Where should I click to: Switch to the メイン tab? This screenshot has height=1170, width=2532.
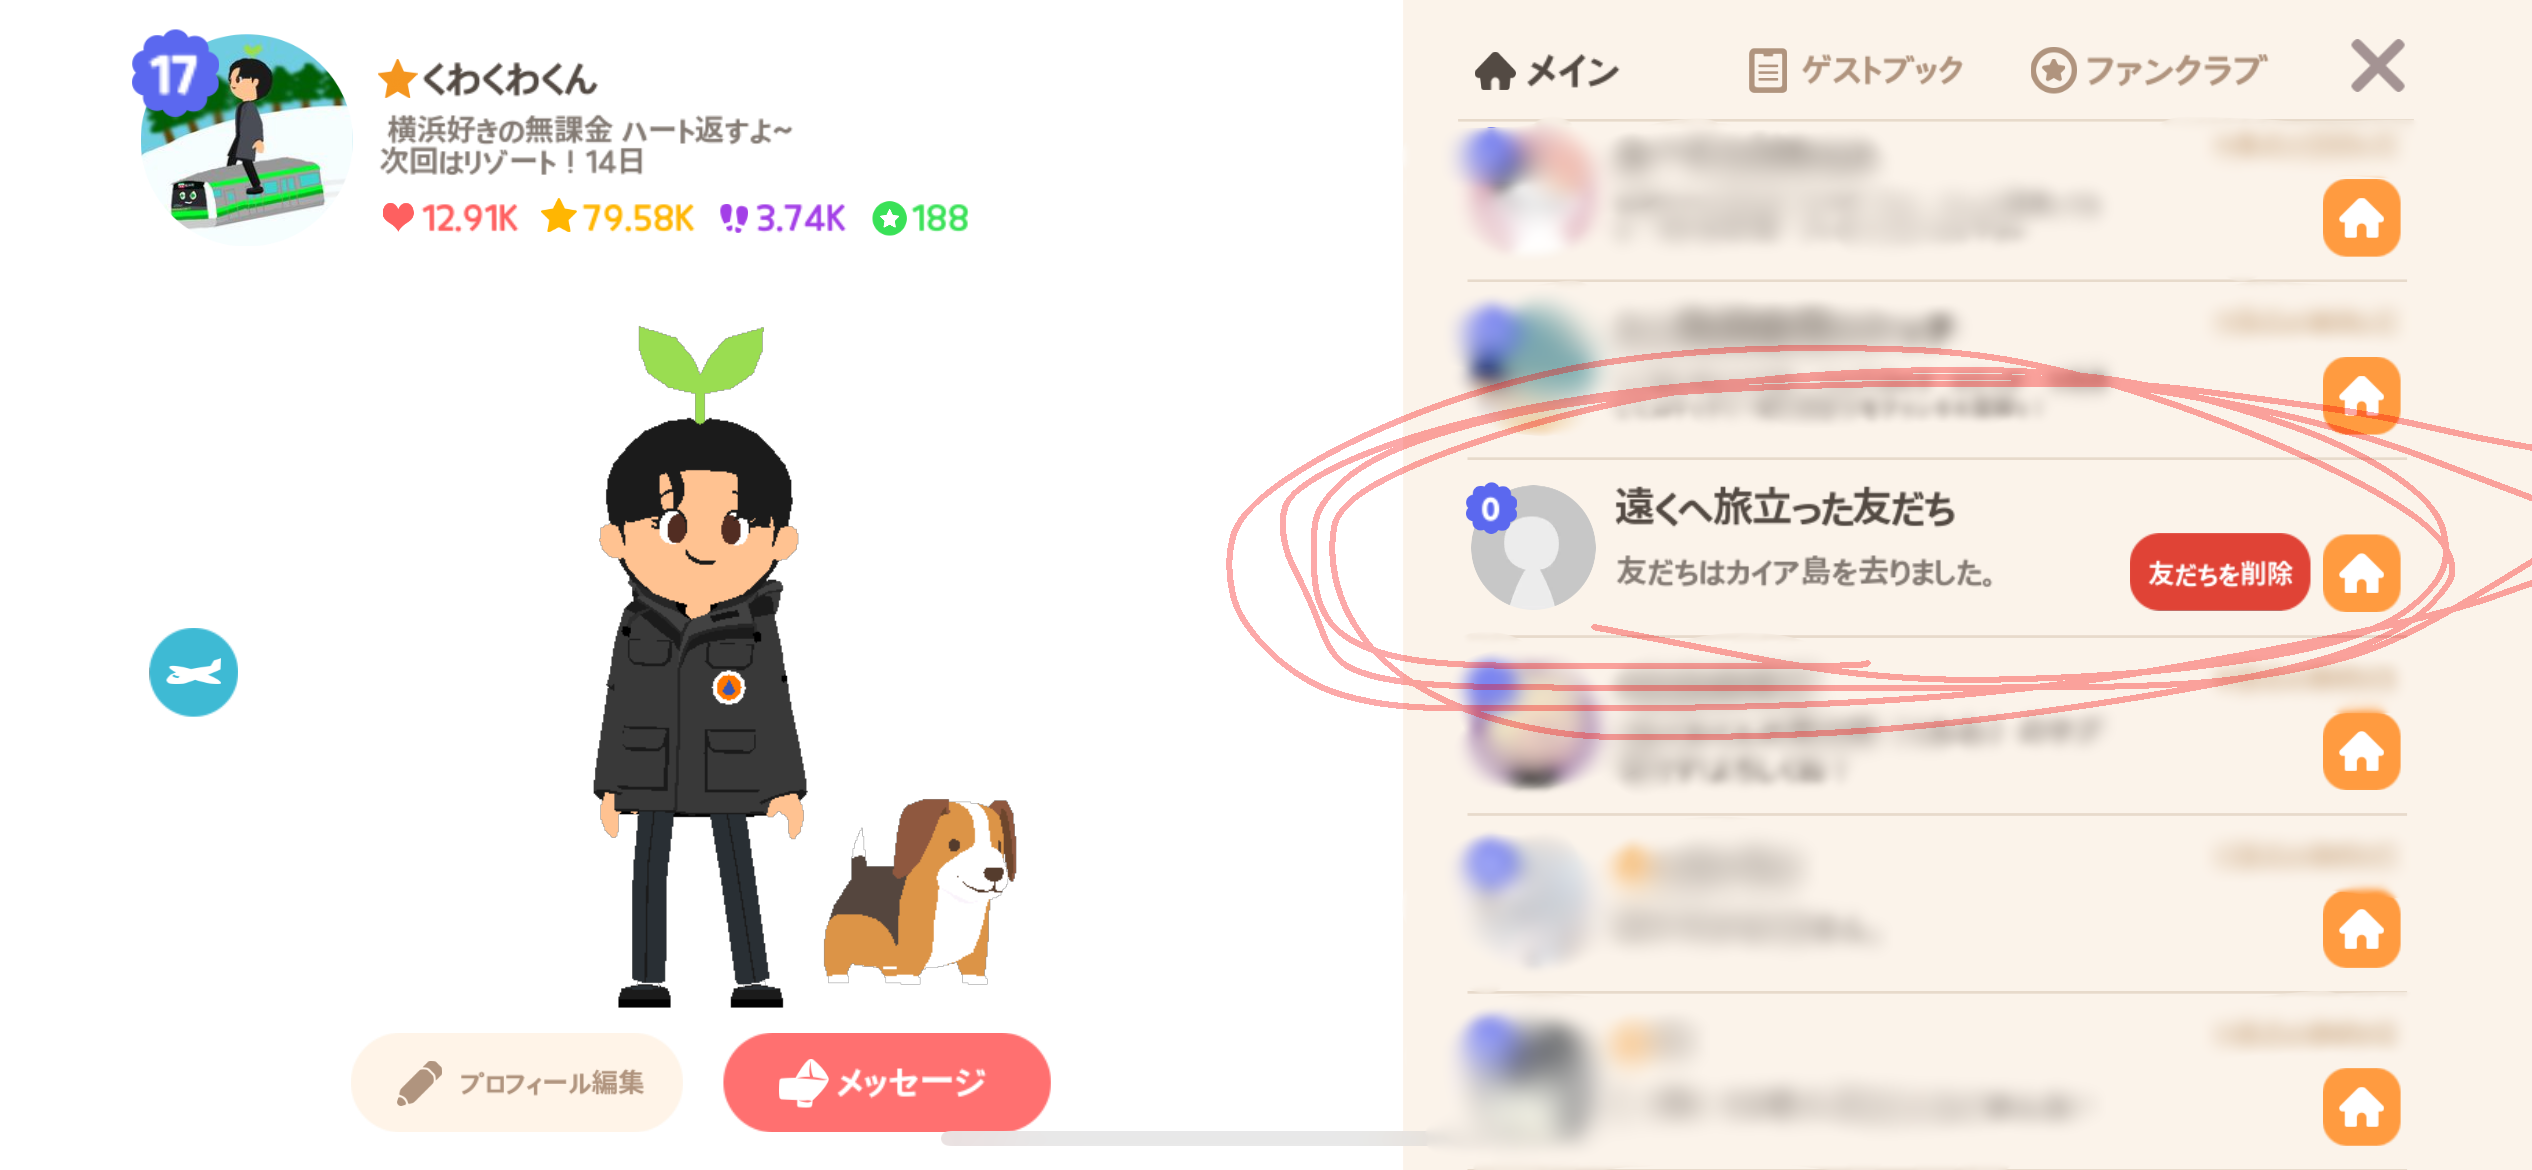coord(1546,71)
